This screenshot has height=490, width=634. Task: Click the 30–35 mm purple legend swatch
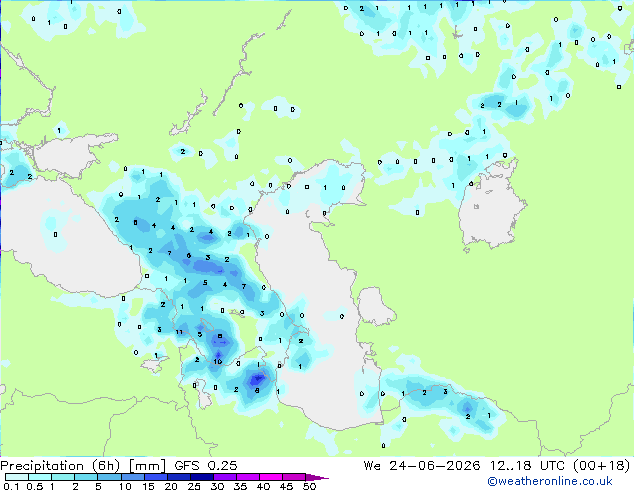224,477
